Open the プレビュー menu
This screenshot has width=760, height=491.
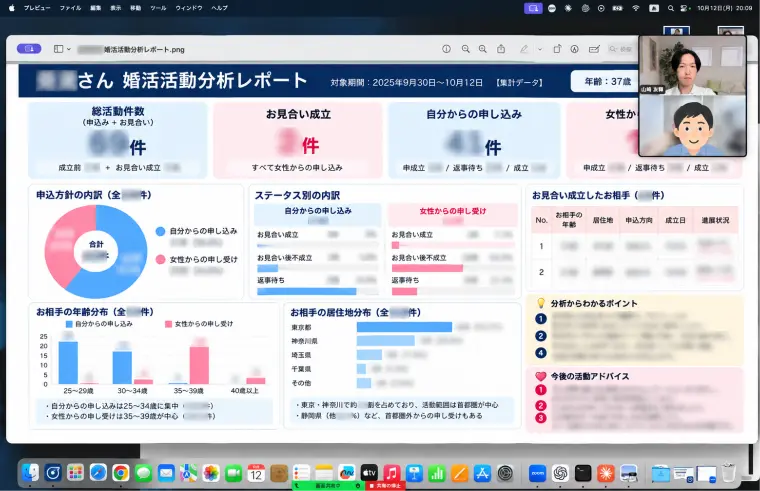37,8
